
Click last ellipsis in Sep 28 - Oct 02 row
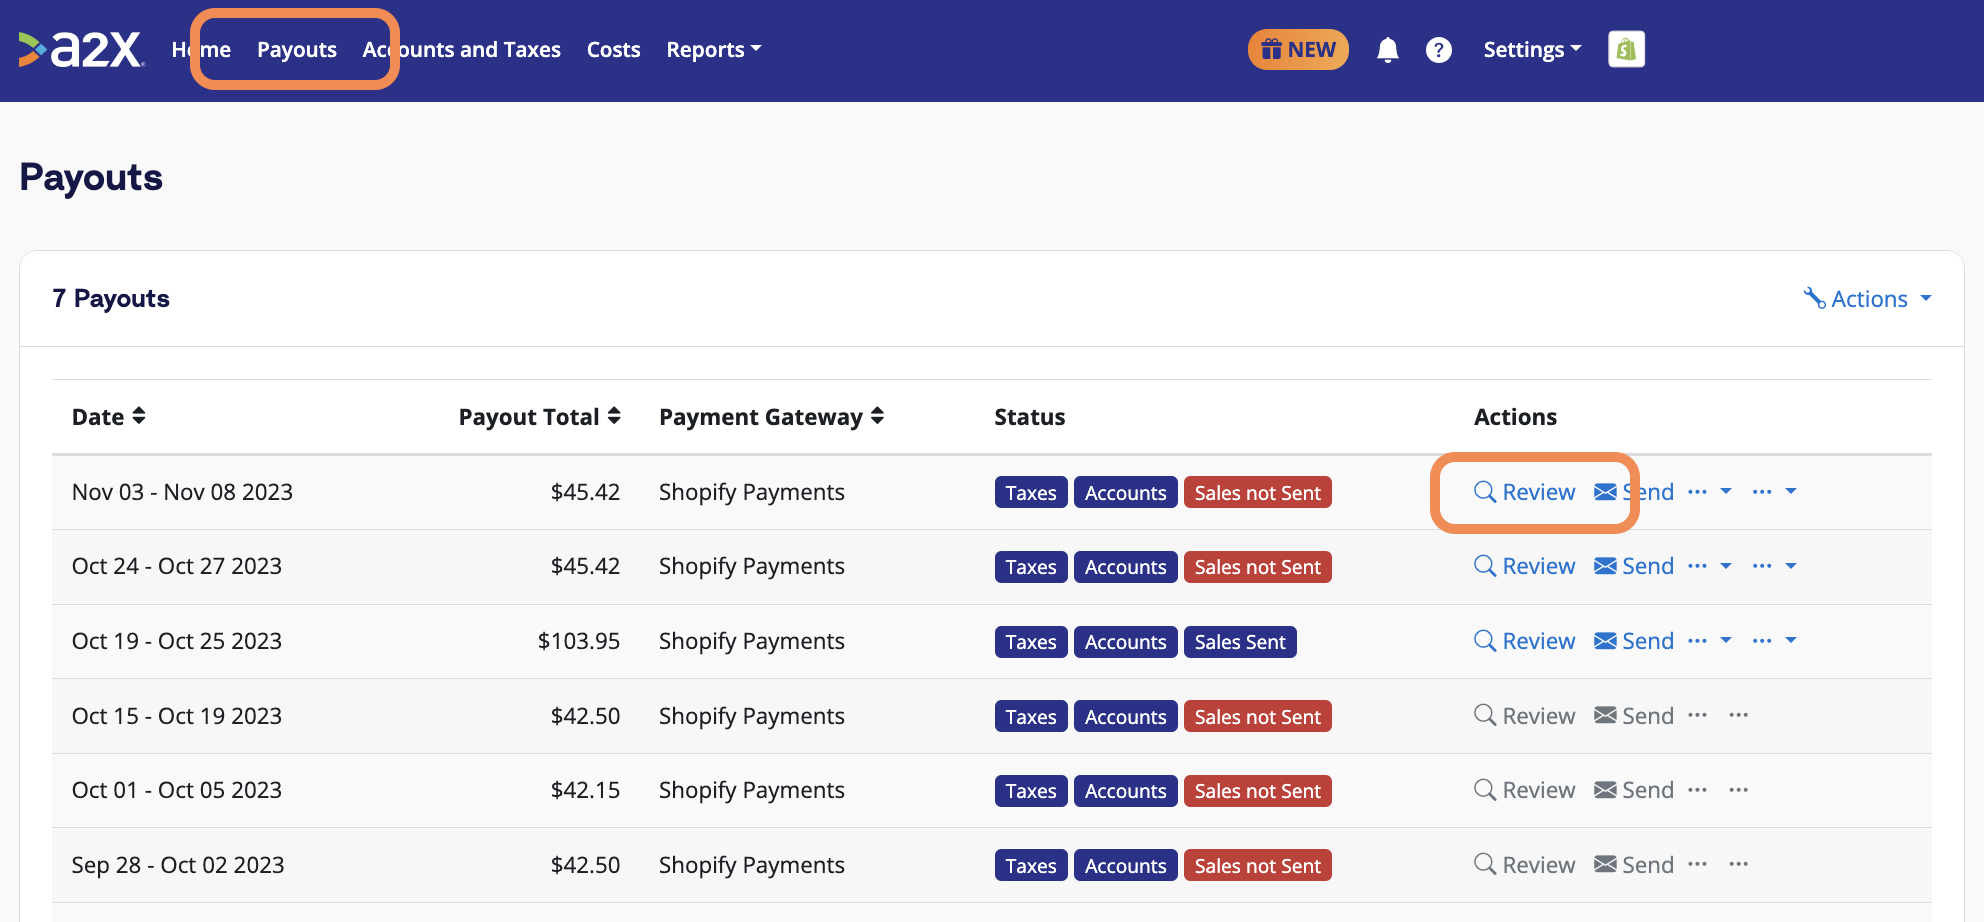1739,864
